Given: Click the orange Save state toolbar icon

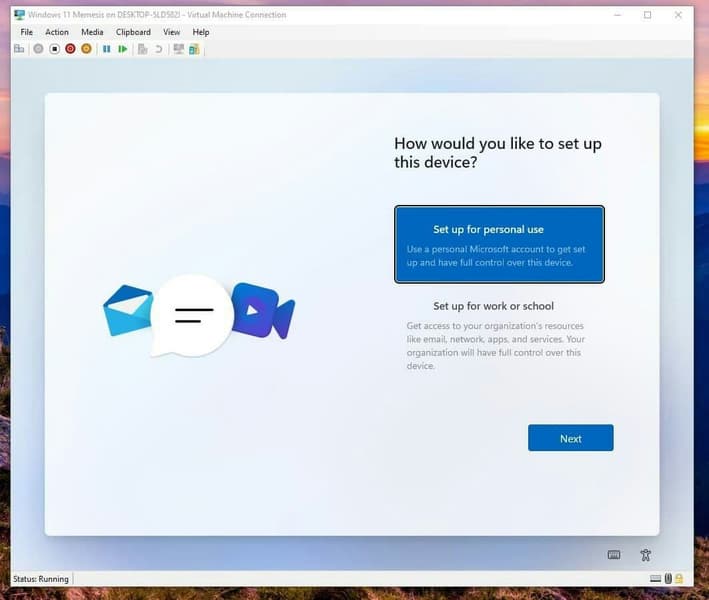Looking at the screenshot, I should click(86, 49).
